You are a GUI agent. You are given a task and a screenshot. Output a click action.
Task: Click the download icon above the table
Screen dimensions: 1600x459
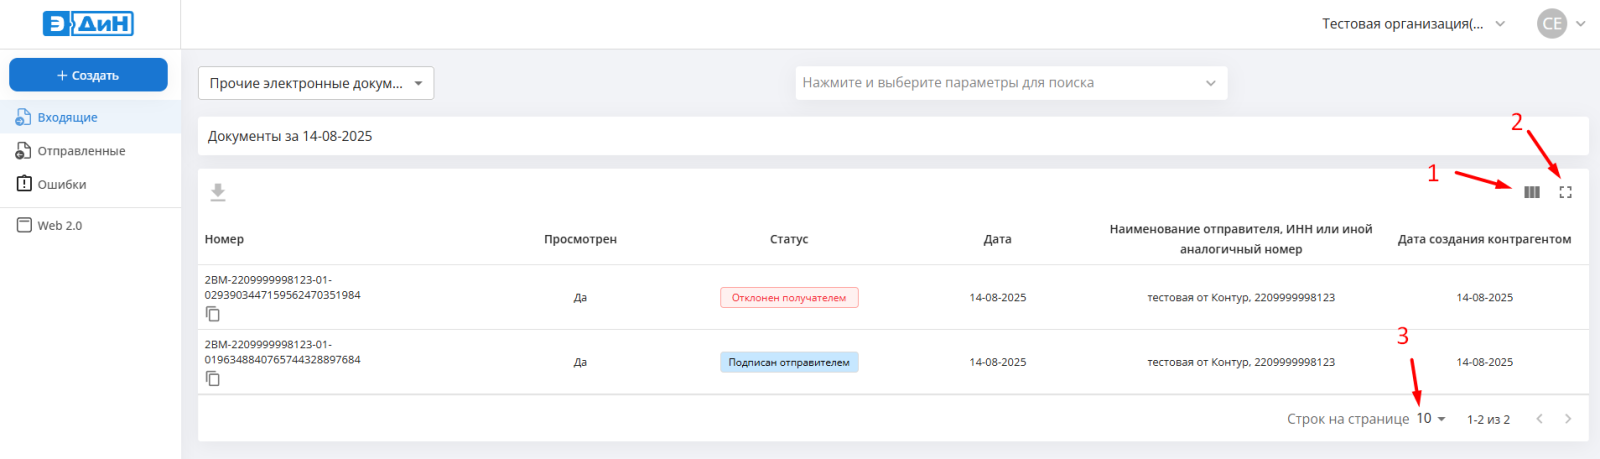pos(218,192)
